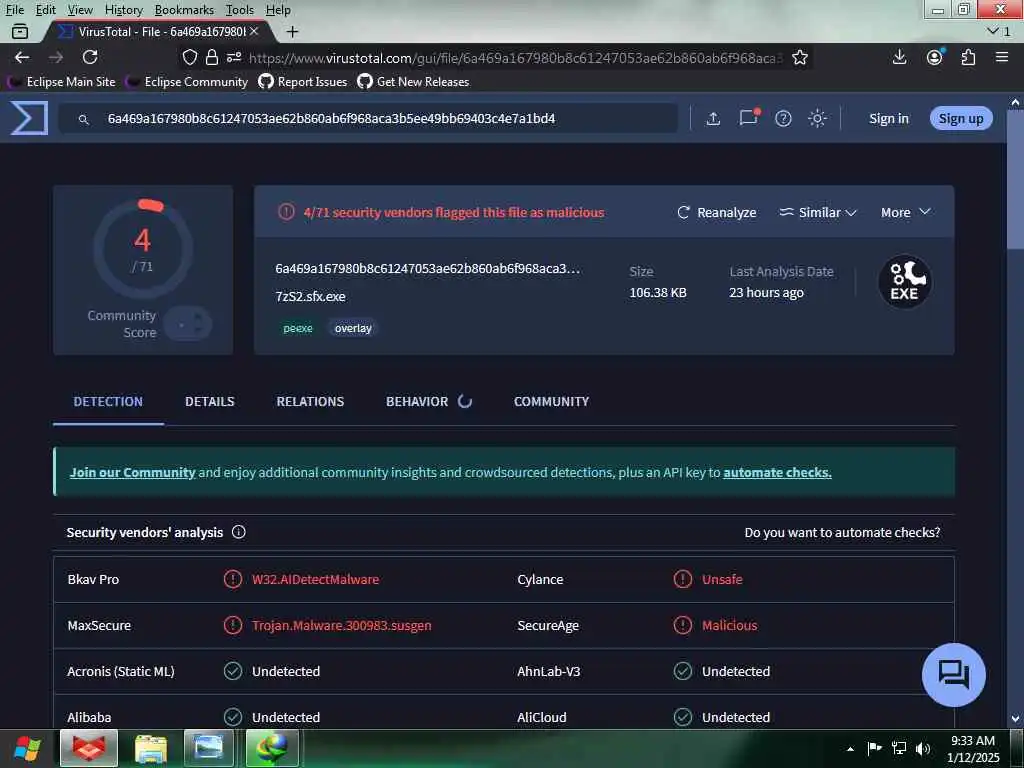1024x768 pixels.
Task: Click the VirusTotal logo icon
Action: (29, 118)
